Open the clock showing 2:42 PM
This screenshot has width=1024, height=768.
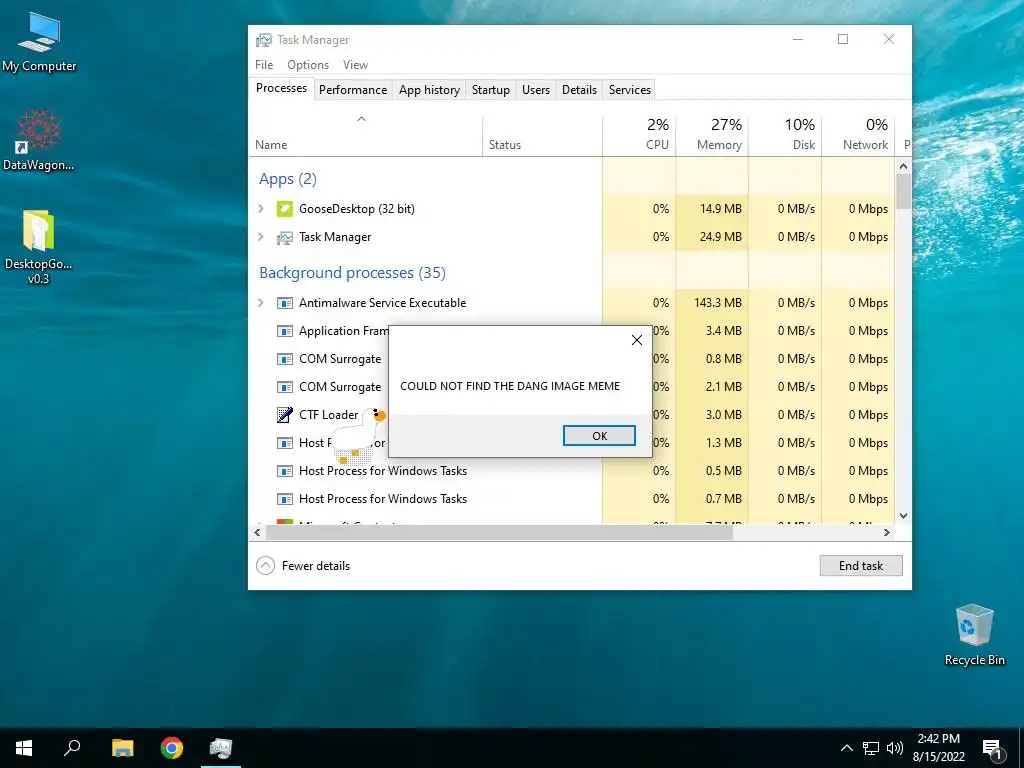pos(938,748)
